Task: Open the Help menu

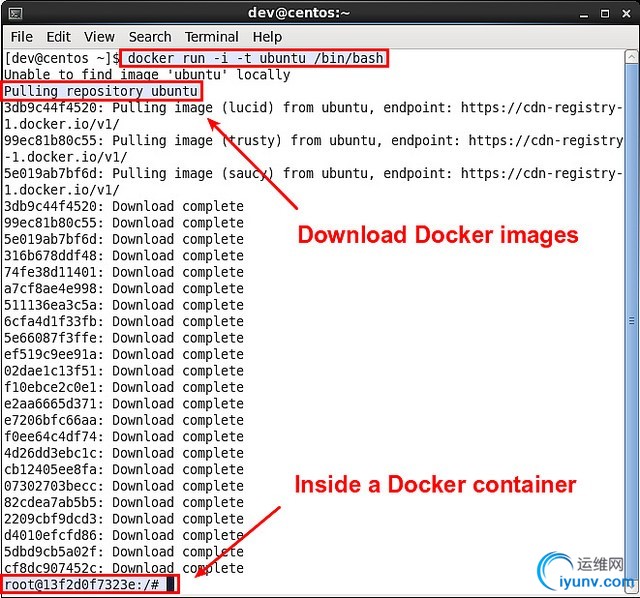Action: coord(267,37)
